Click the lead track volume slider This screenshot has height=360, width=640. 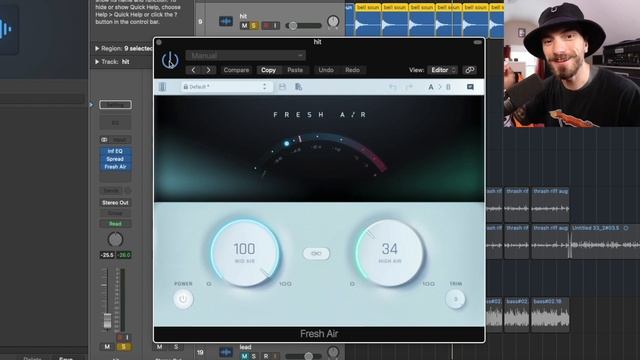coord(304,356)
